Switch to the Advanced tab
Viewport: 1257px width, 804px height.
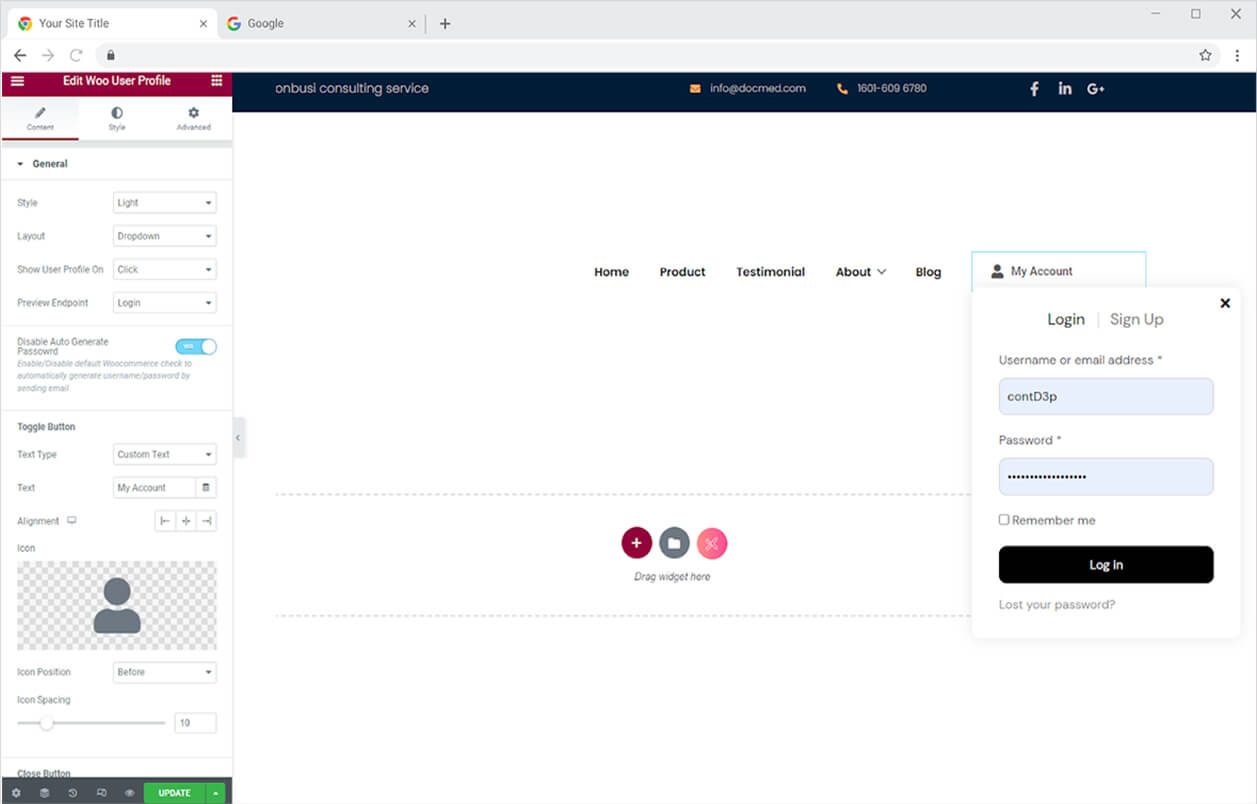click(x=194, y=119)
